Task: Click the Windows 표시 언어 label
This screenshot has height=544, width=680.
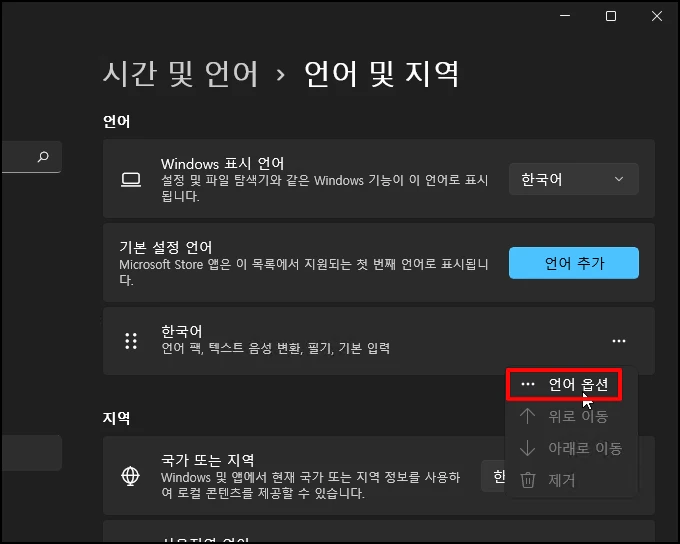Action: (x=222, y=164)
